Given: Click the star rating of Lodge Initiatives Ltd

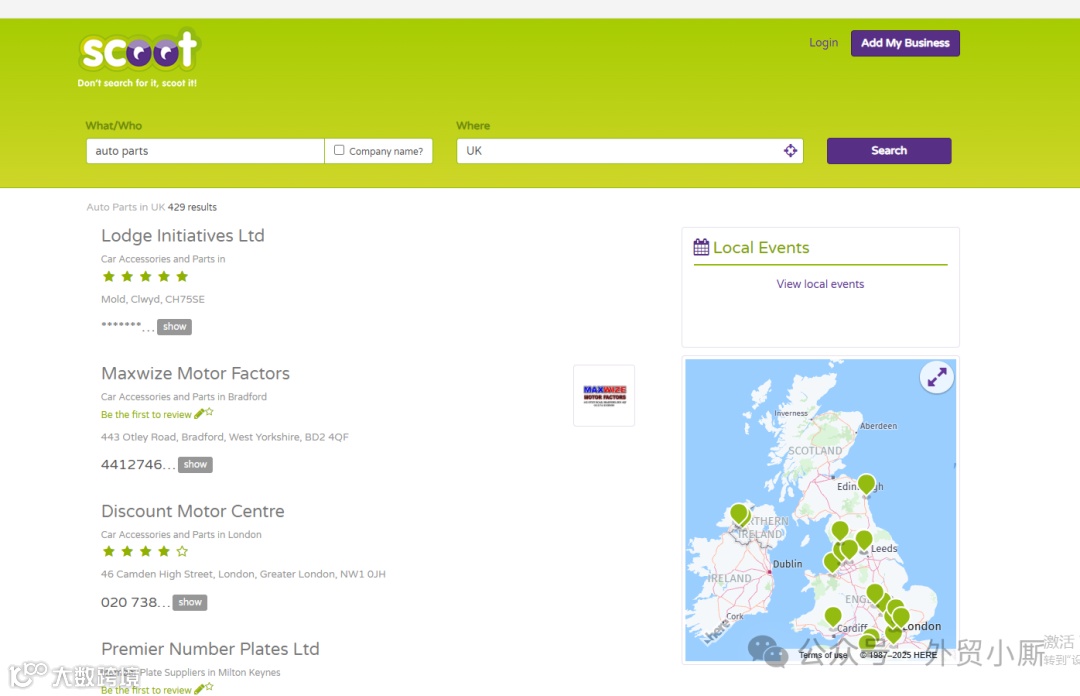Looking at the screenshot, I should tap(145, 276).
